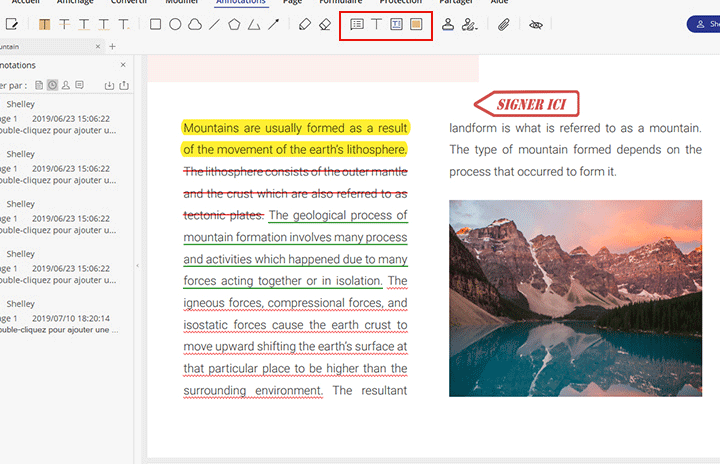Viewport: 720px width, 464px height.
Task: Select the Arrow drawing tool
Action: coord(274,24)
